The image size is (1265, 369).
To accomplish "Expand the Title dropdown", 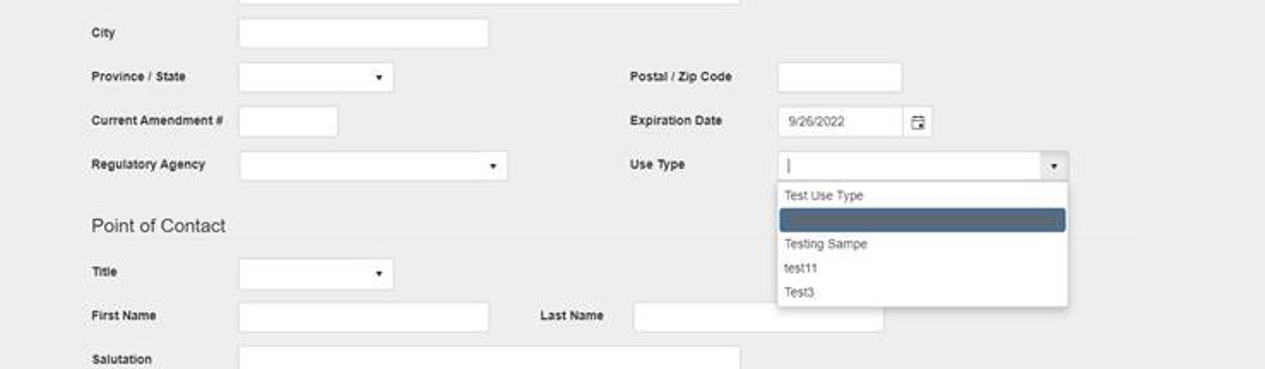I will pyautogui.click(x=316, y=273).
